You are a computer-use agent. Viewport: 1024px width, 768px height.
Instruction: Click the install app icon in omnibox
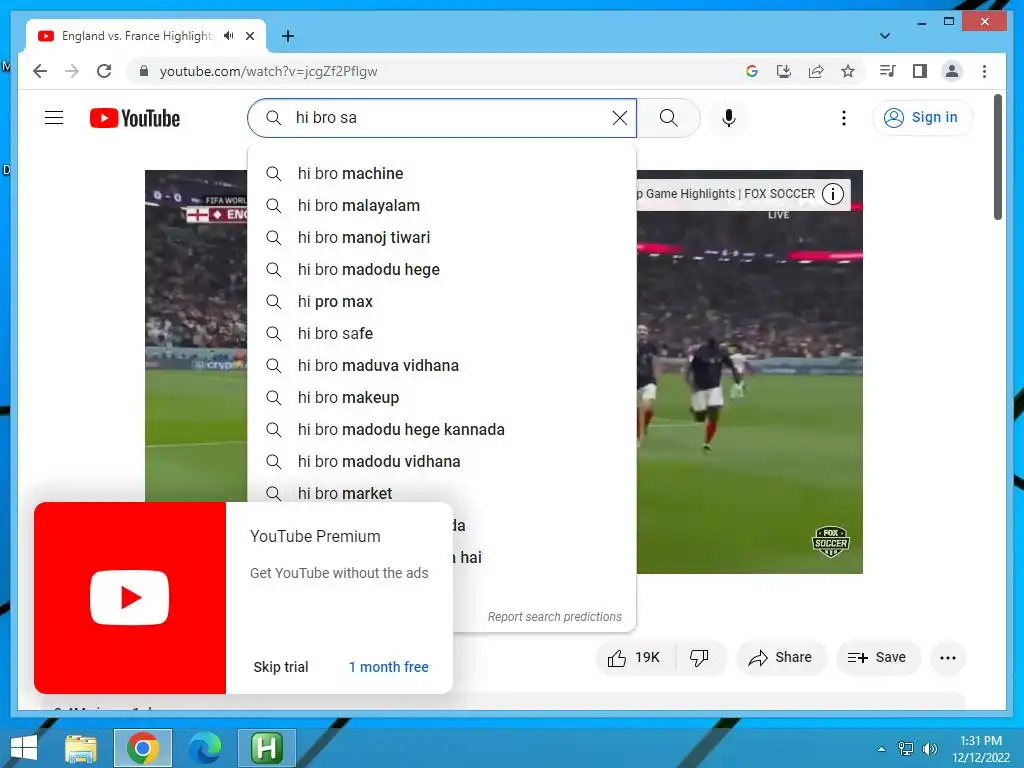click(784, 71)
